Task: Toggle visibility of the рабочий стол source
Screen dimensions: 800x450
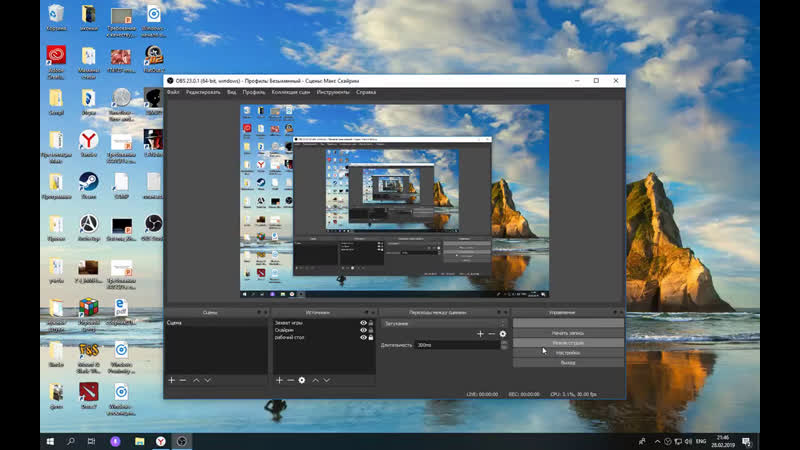Action: point(363,337)
